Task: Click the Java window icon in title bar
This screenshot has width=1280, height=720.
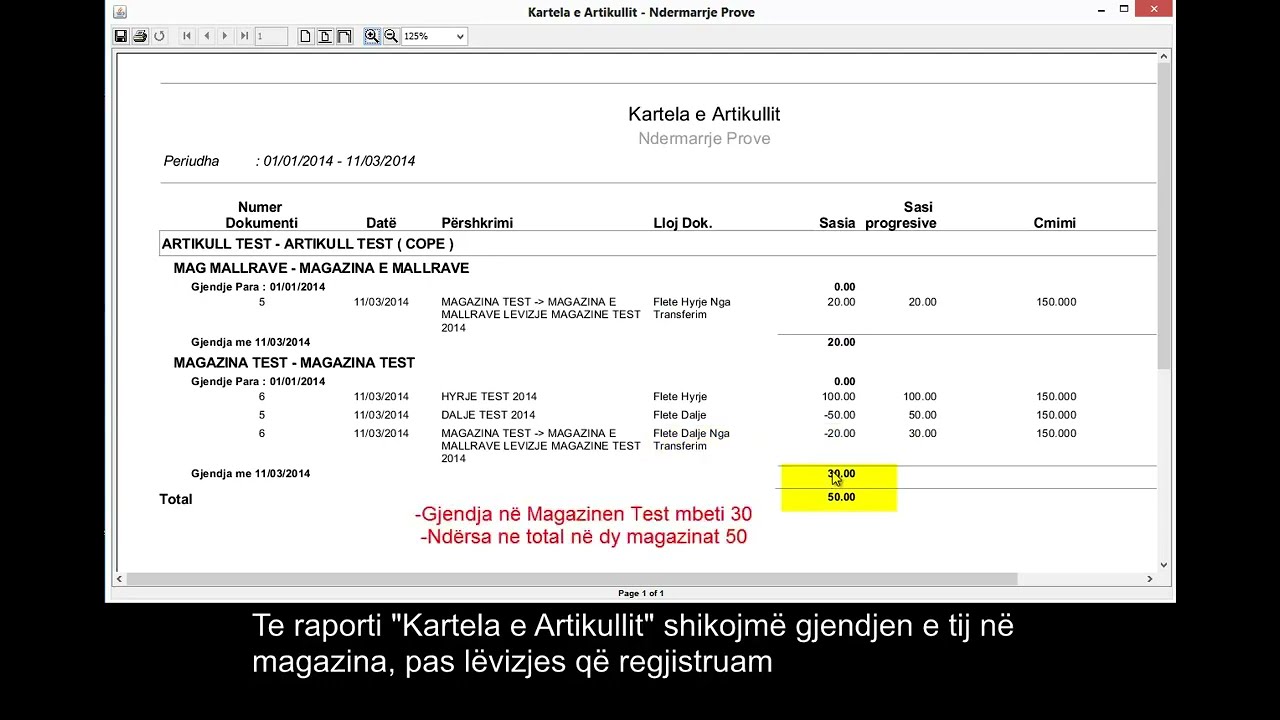Action: [x=120, y=12]
